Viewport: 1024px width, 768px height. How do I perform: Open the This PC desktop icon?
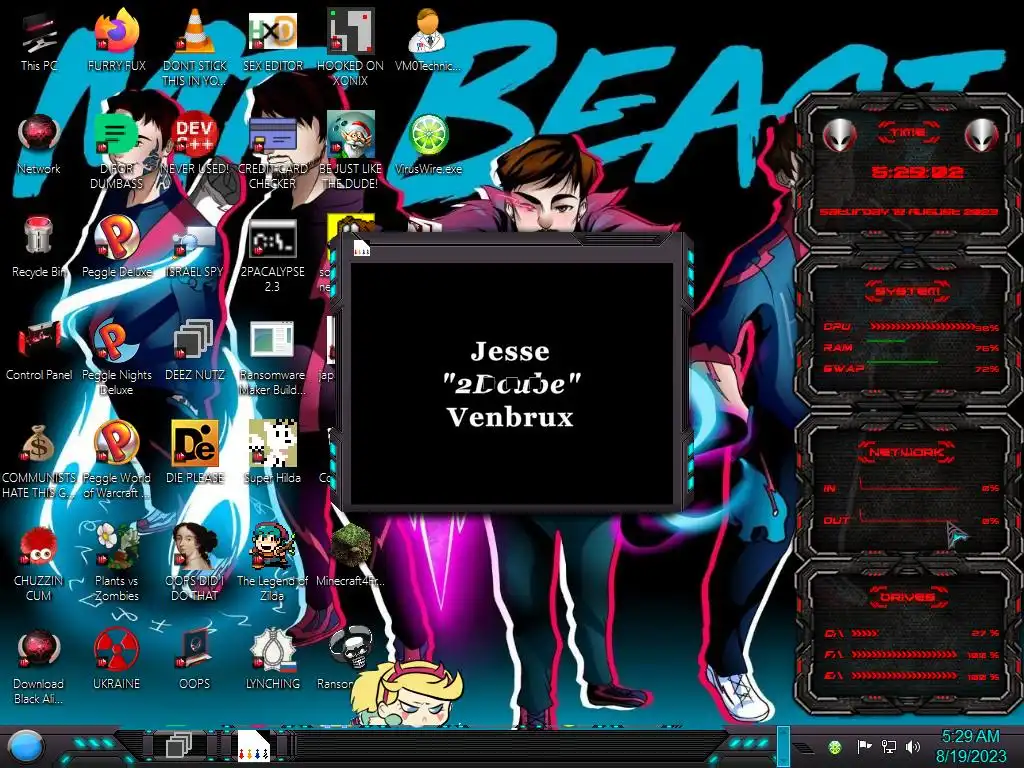click(x=39, y=33)
